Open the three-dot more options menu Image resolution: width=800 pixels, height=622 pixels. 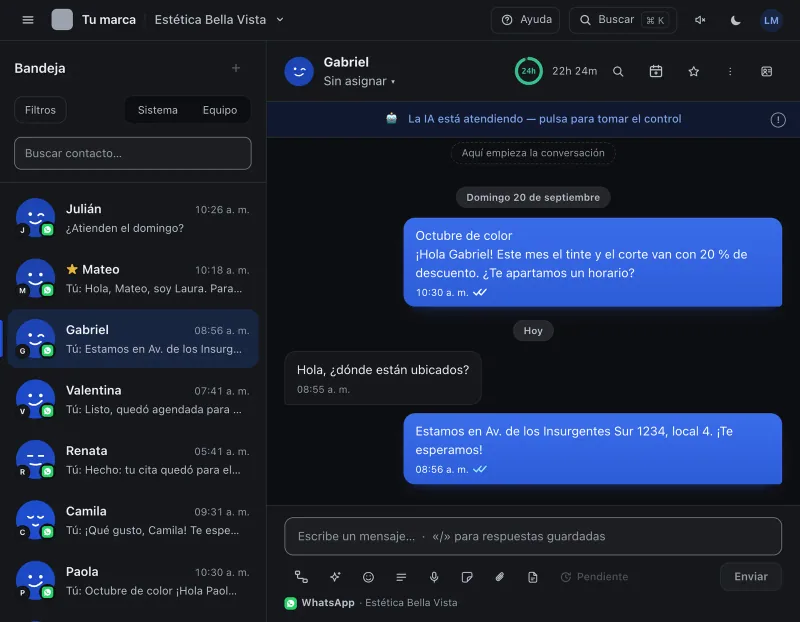pyautogui.click(x=730, y=71)
